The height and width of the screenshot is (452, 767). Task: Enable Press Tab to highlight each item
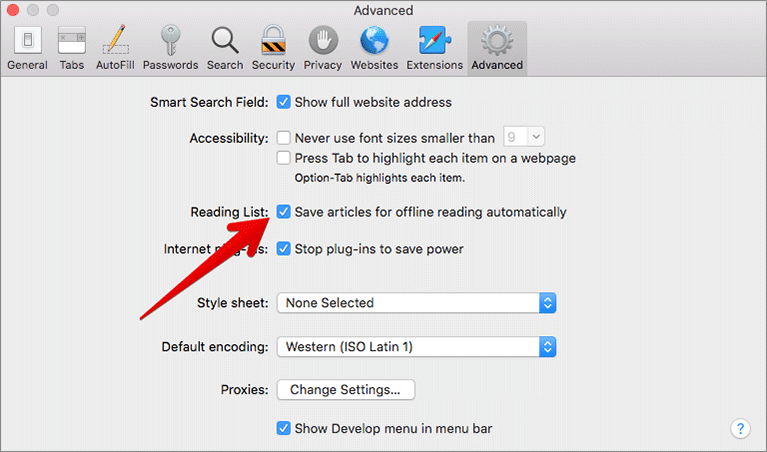point(284,158)
